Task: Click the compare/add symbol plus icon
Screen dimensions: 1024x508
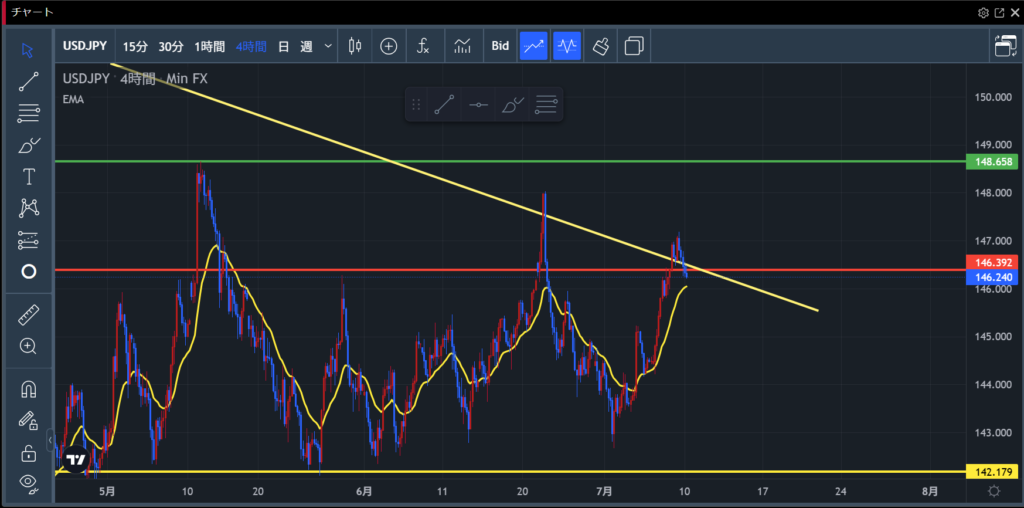Action: pos(389,46)
